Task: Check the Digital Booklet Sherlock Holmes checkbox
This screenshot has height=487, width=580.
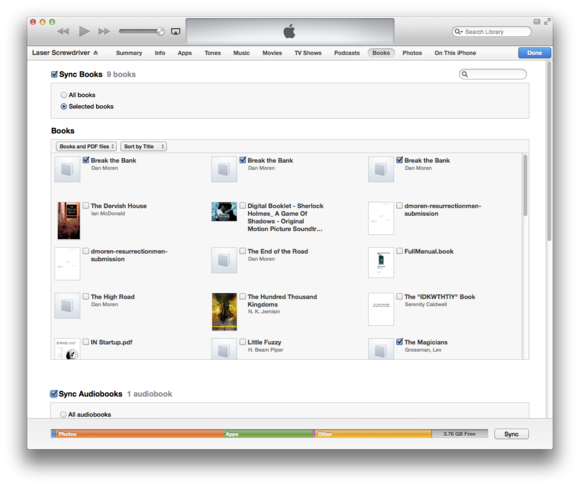Action: click(x=243, y=205)
